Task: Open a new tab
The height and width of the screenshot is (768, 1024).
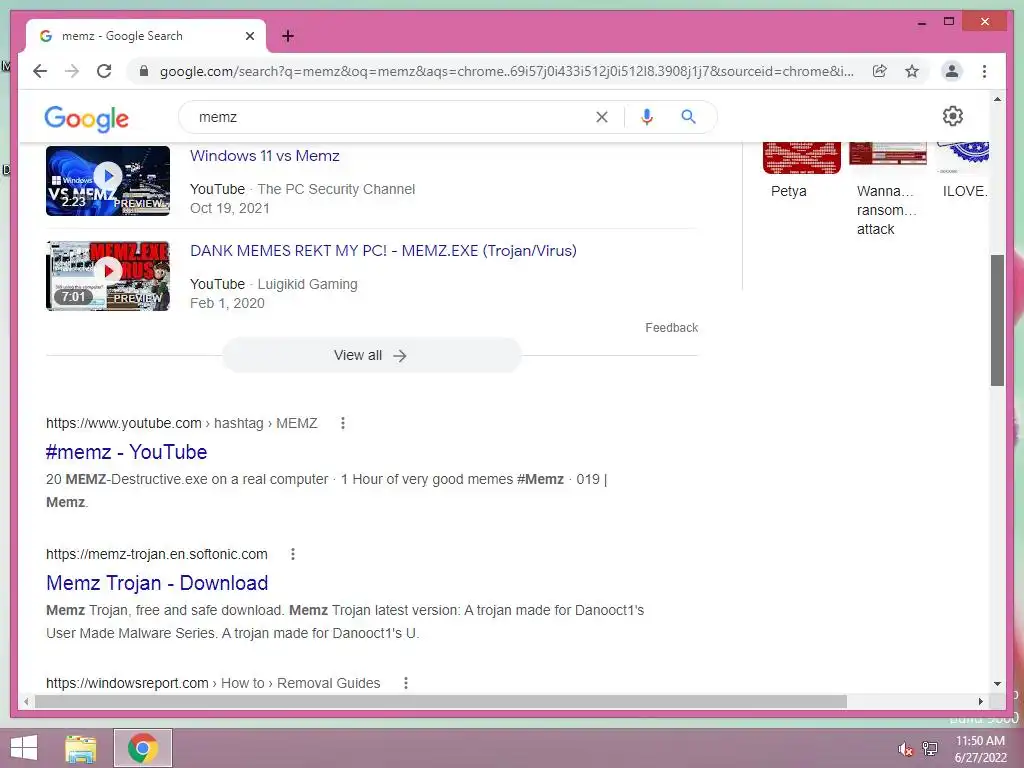Action: tap(288, 36)
